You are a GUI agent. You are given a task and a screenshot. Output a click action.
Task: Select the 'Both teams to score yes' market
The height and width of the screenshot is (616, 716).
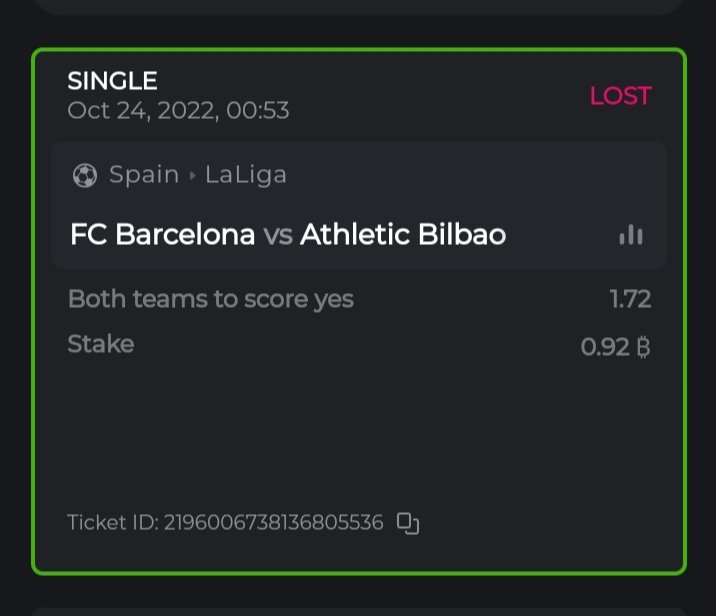point(210,298)
